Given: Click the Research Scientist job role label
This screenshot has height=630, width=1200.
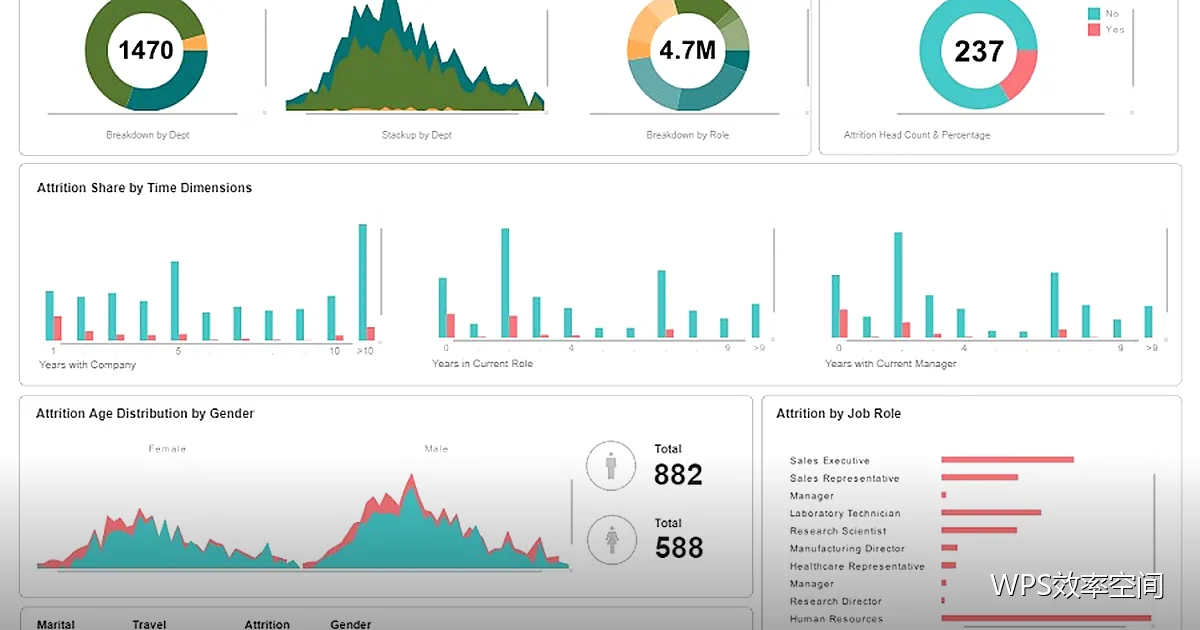Looking at the screenshot, I should (x=838, y=531).
